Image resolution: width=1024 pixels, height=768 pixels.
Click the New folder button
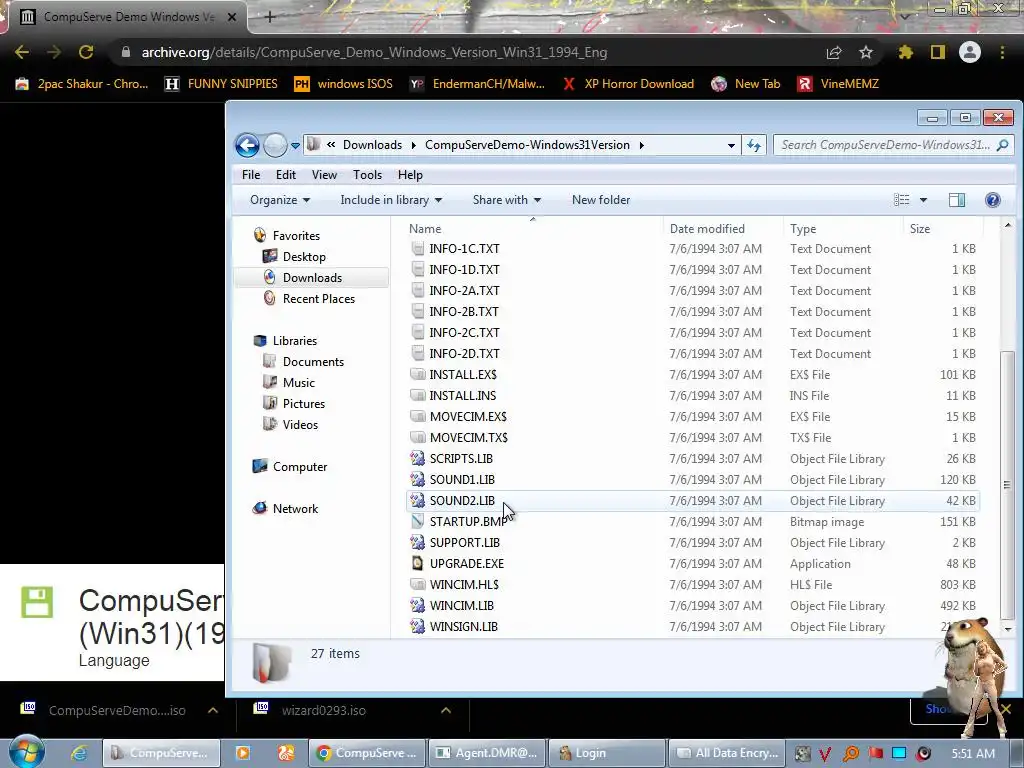[x=601, y=200]
